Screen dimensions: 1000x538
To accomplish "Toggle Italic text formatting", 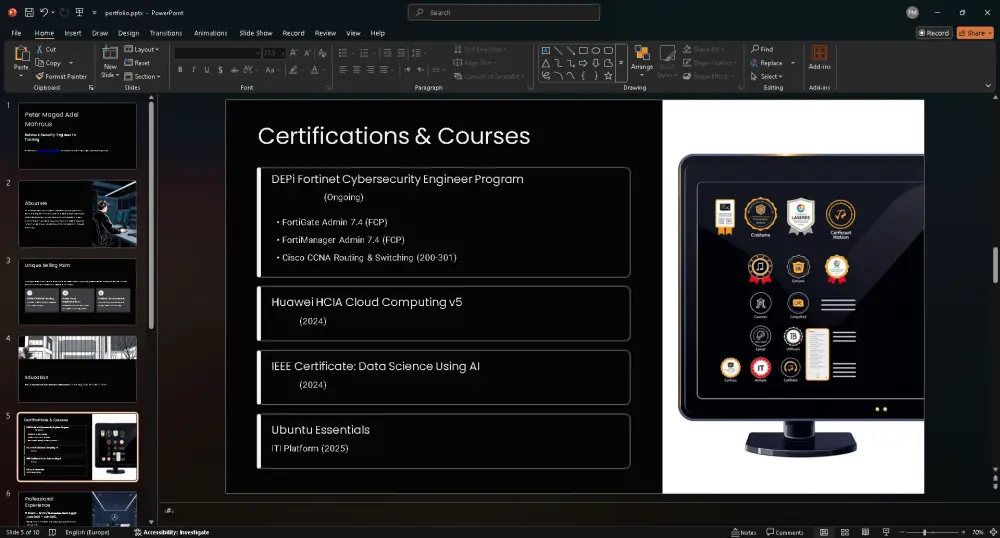I will [194, 70].
